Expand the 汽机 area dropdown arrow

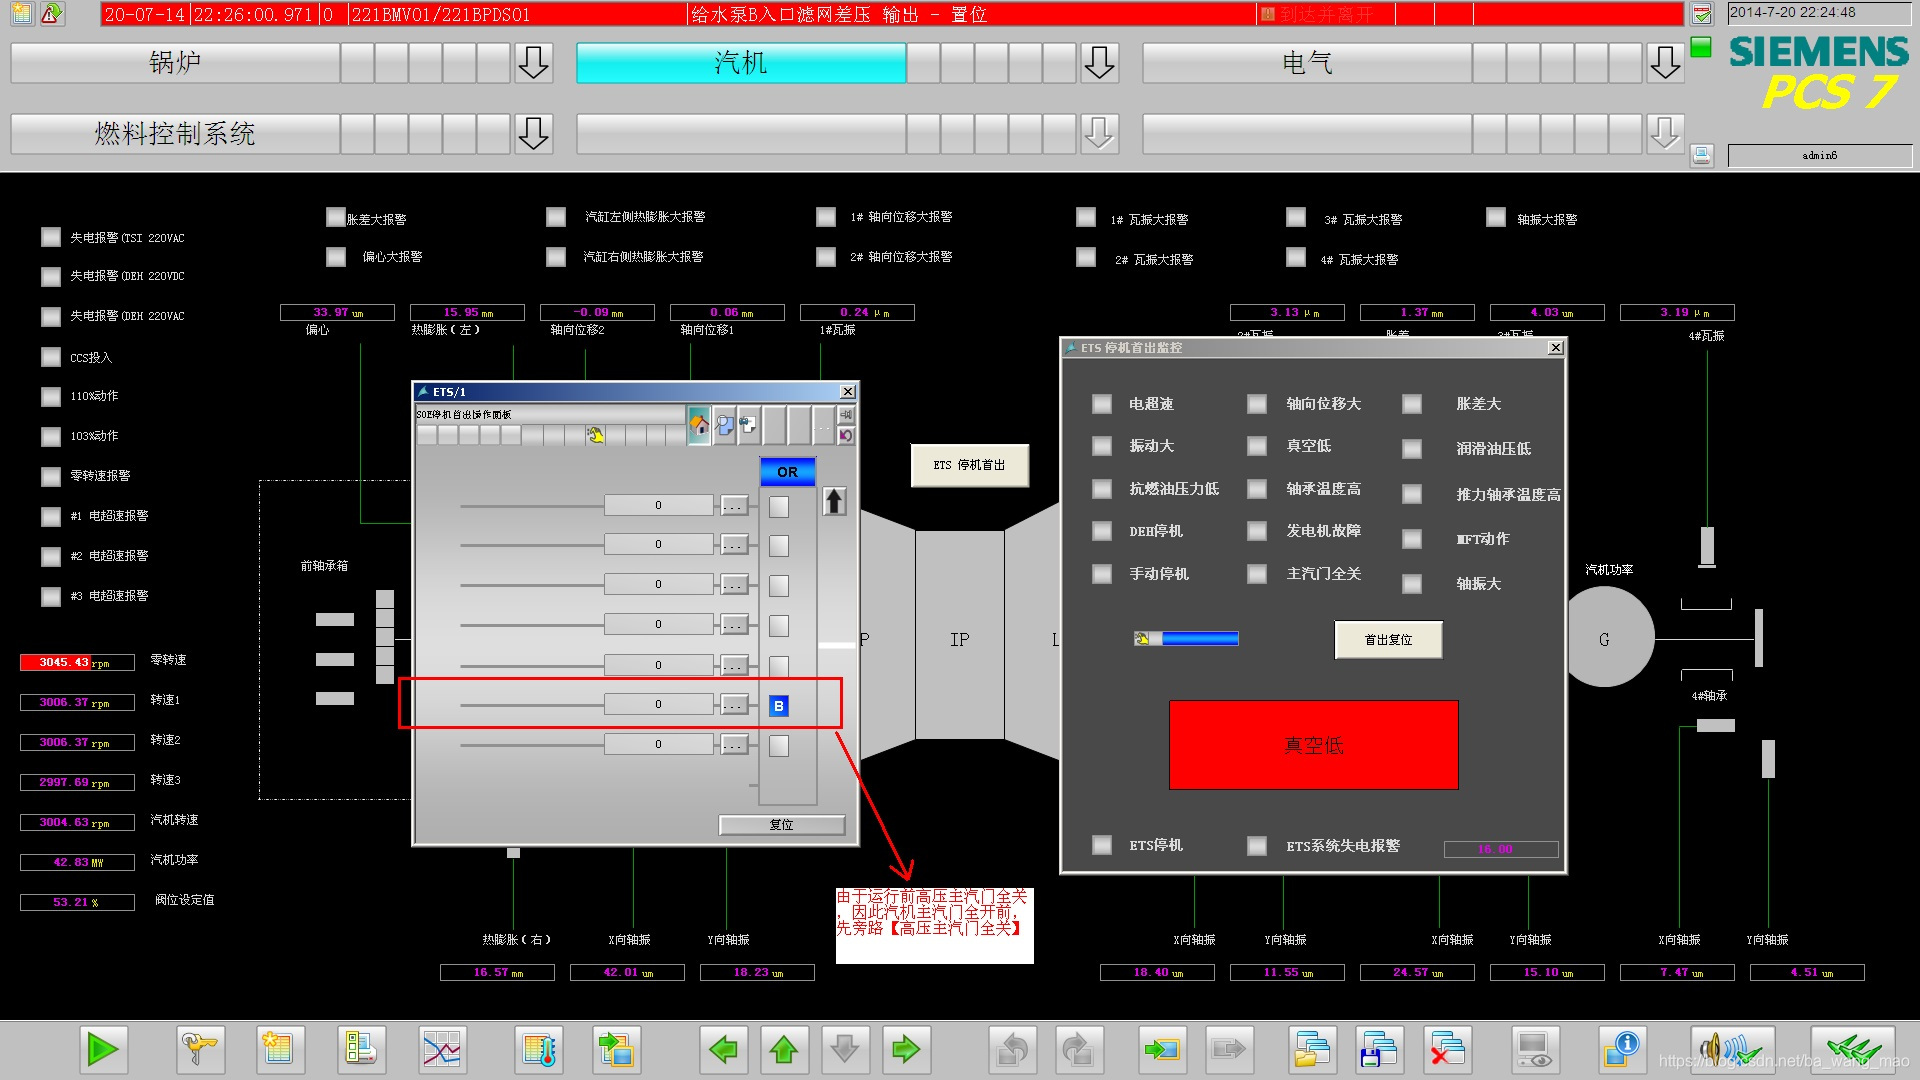point(1099,63)
